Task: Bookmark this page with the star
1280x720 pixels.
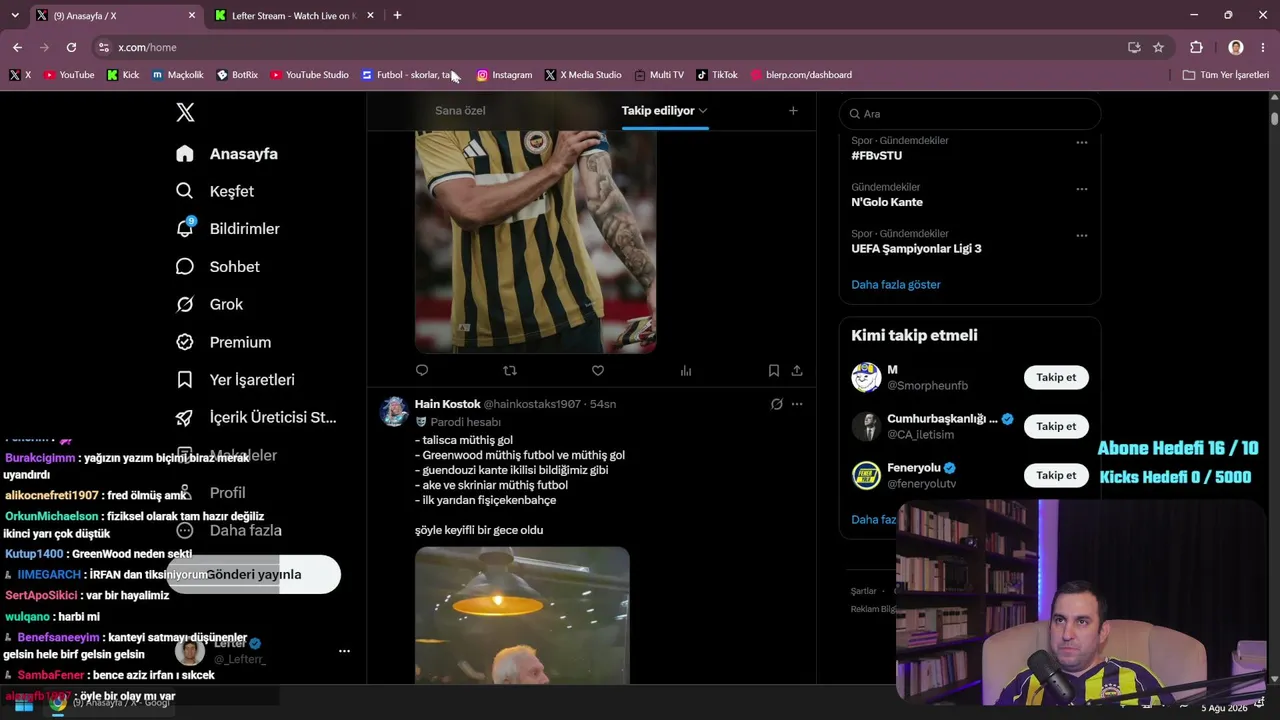Action: [1158, 47]
